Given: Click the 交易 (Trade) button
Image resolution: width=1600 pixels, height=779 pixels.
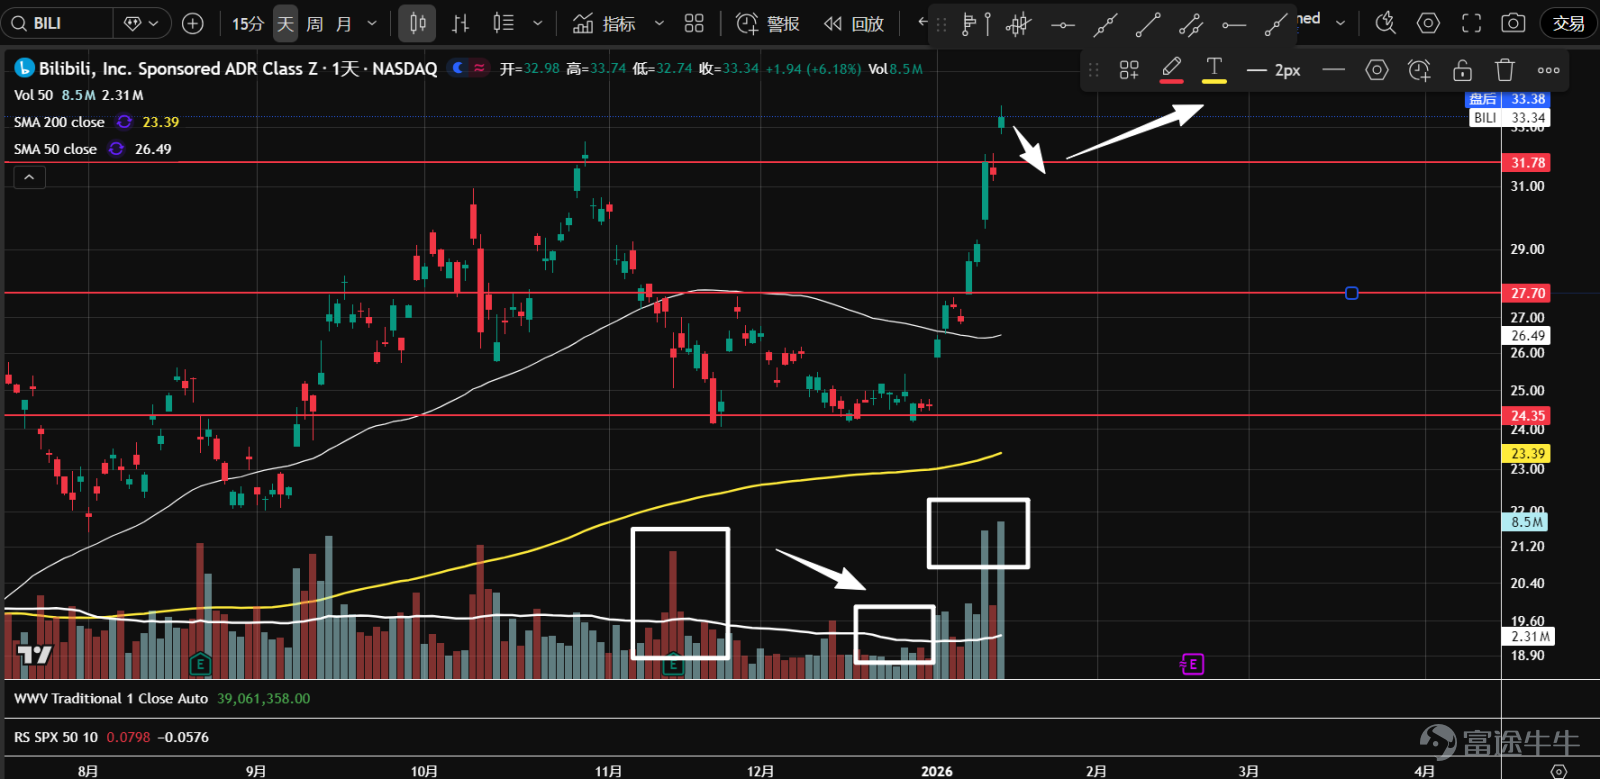Looking at the screenshot, I should click(x=1568, y=23).
